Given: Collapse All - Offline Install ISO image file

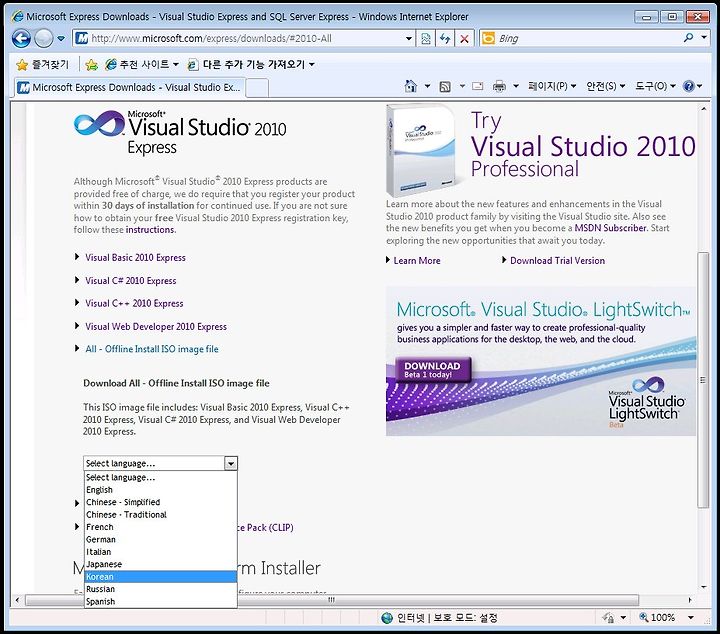Looking at the screenshot, I should pos(152,349).
